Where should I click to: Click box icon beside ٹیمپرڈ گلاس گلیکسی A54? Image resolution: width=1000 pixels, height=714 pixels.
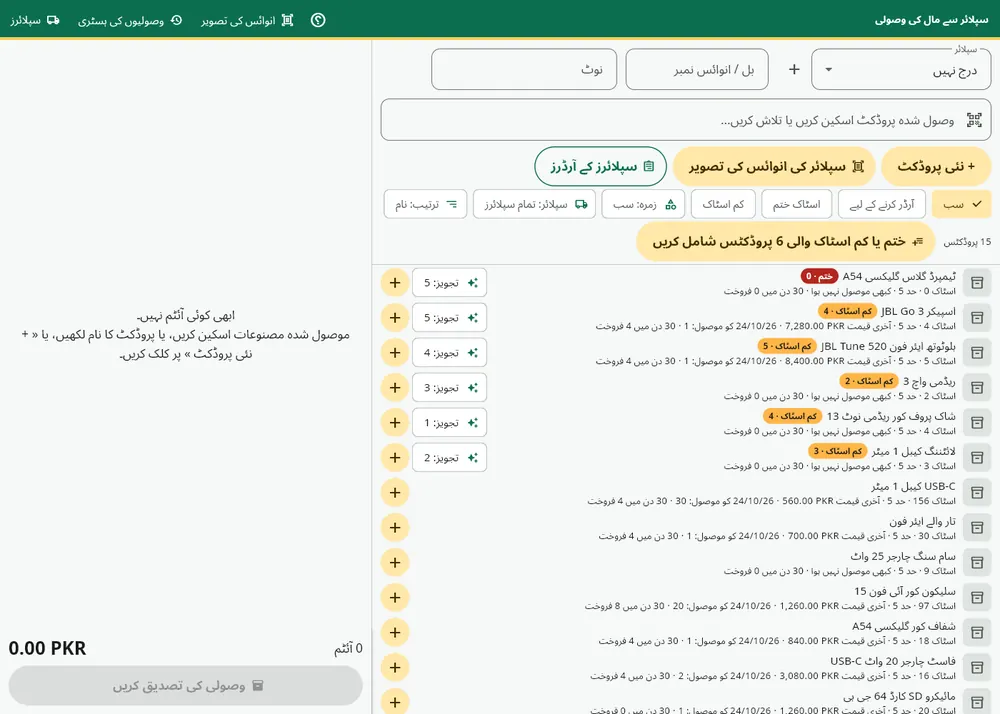point(977,282)
